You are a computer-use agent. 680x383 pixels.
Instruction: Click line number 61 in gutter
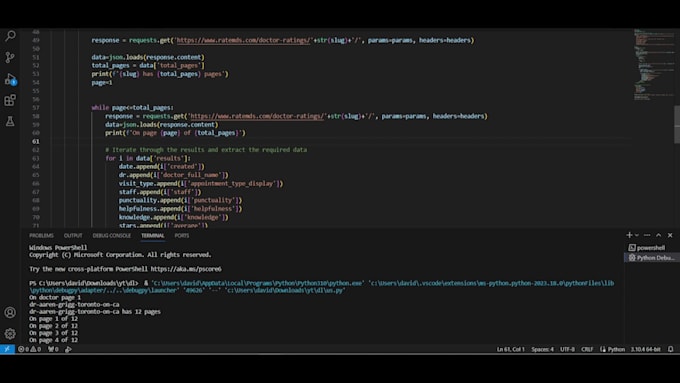[36, 141]
